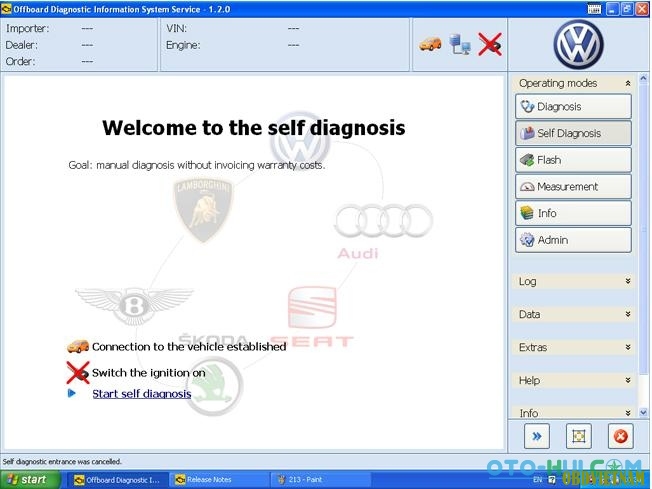Click the full-screen frame icon button

[578, 436]
